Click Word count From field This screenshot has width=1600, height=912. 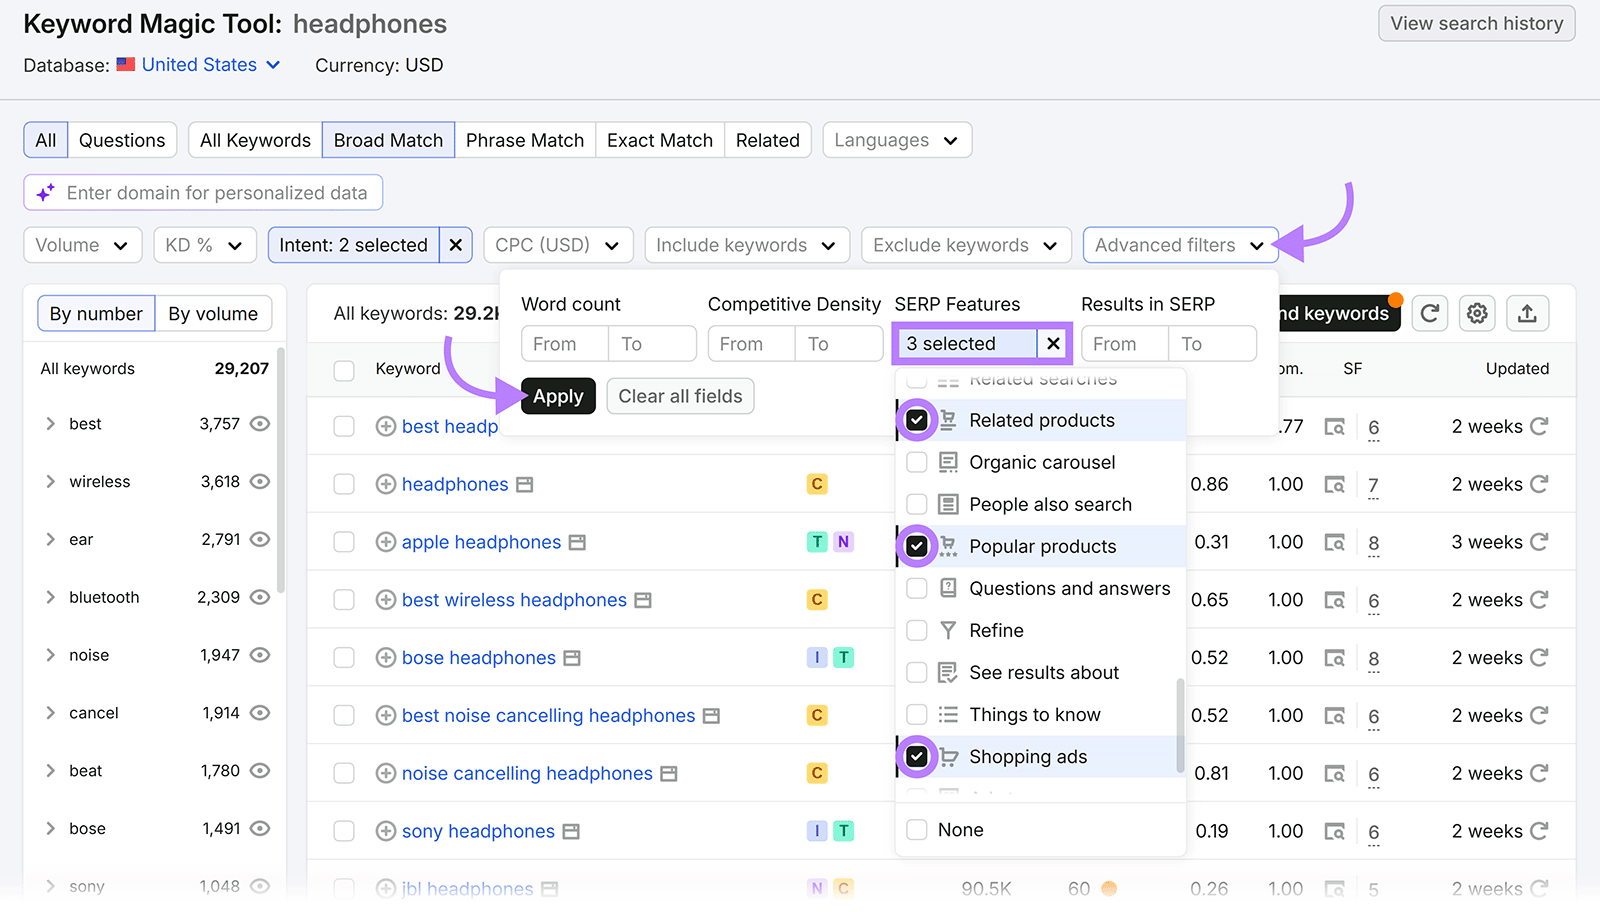[x=565, y=344]
